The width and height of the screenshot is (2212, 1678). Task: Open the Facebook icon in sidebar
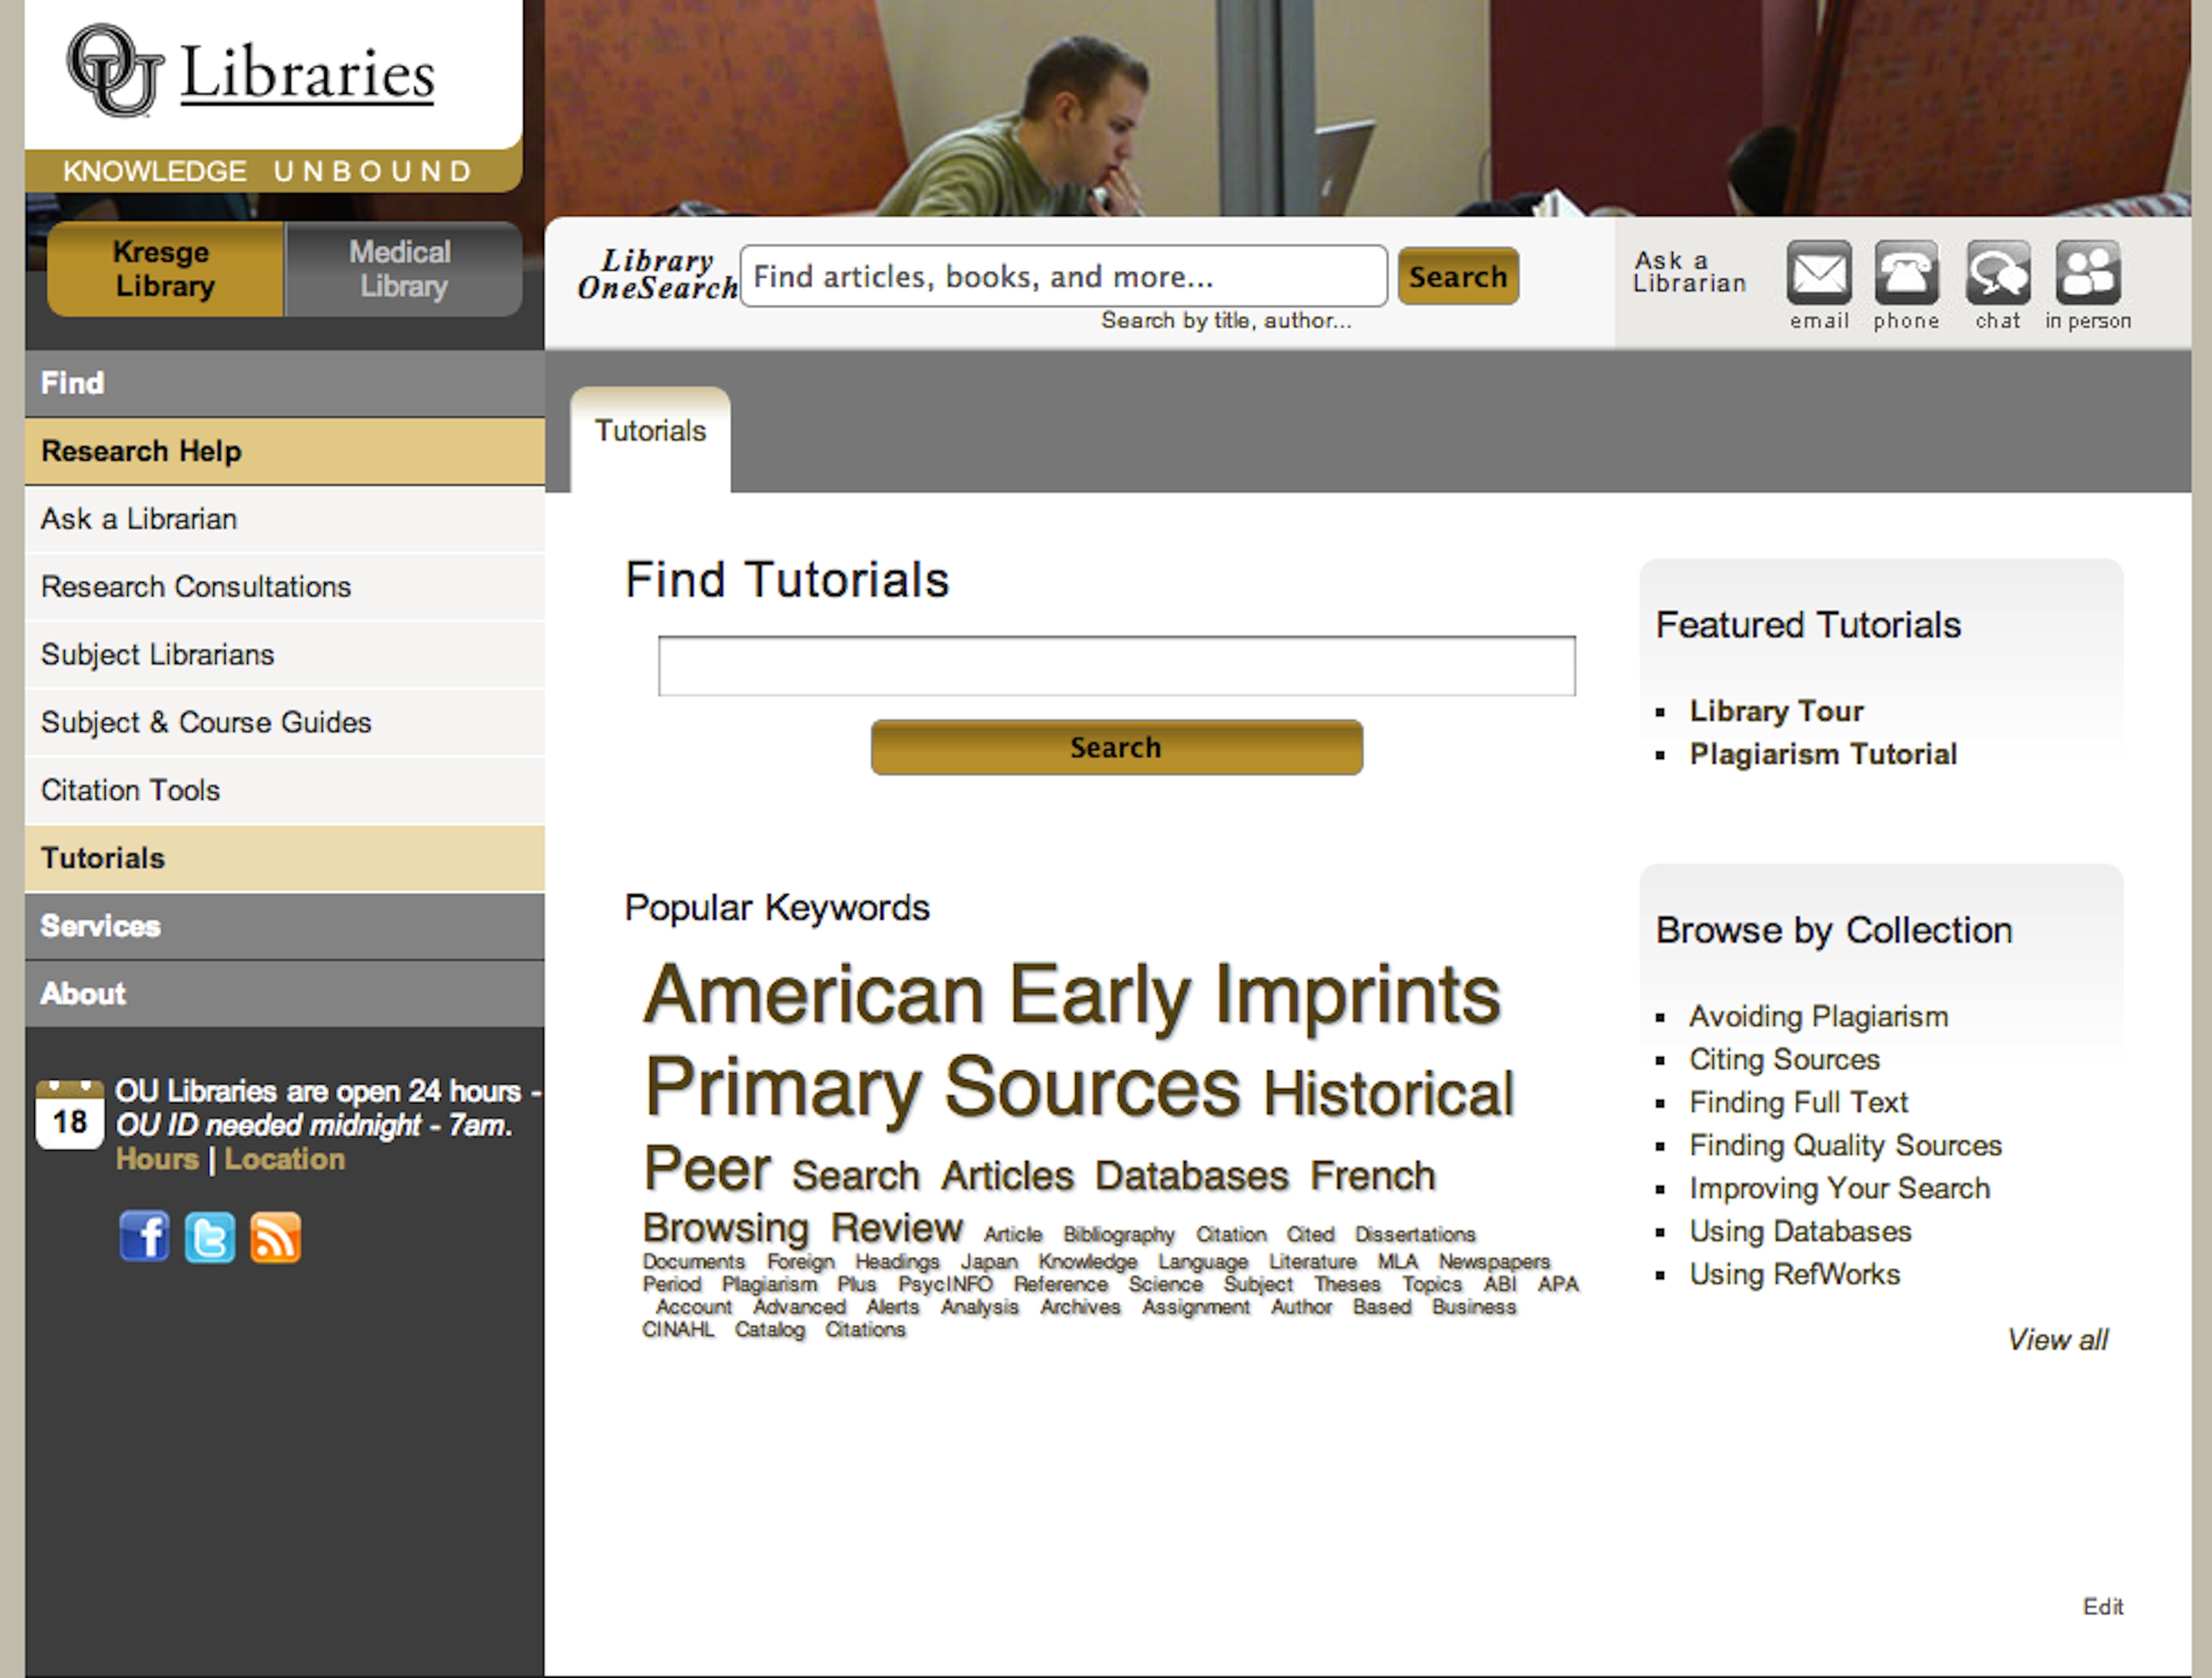point(144,1237)
